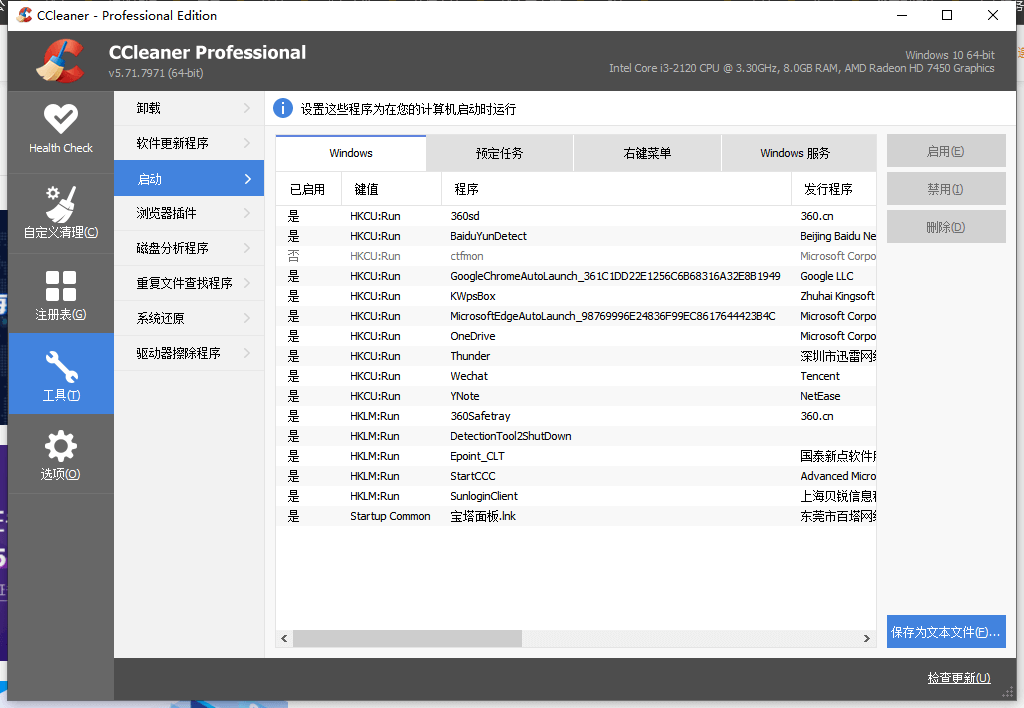Select the disabled ctfmon startup entry
1024x708 pixels.
click(x=470, y=256)
